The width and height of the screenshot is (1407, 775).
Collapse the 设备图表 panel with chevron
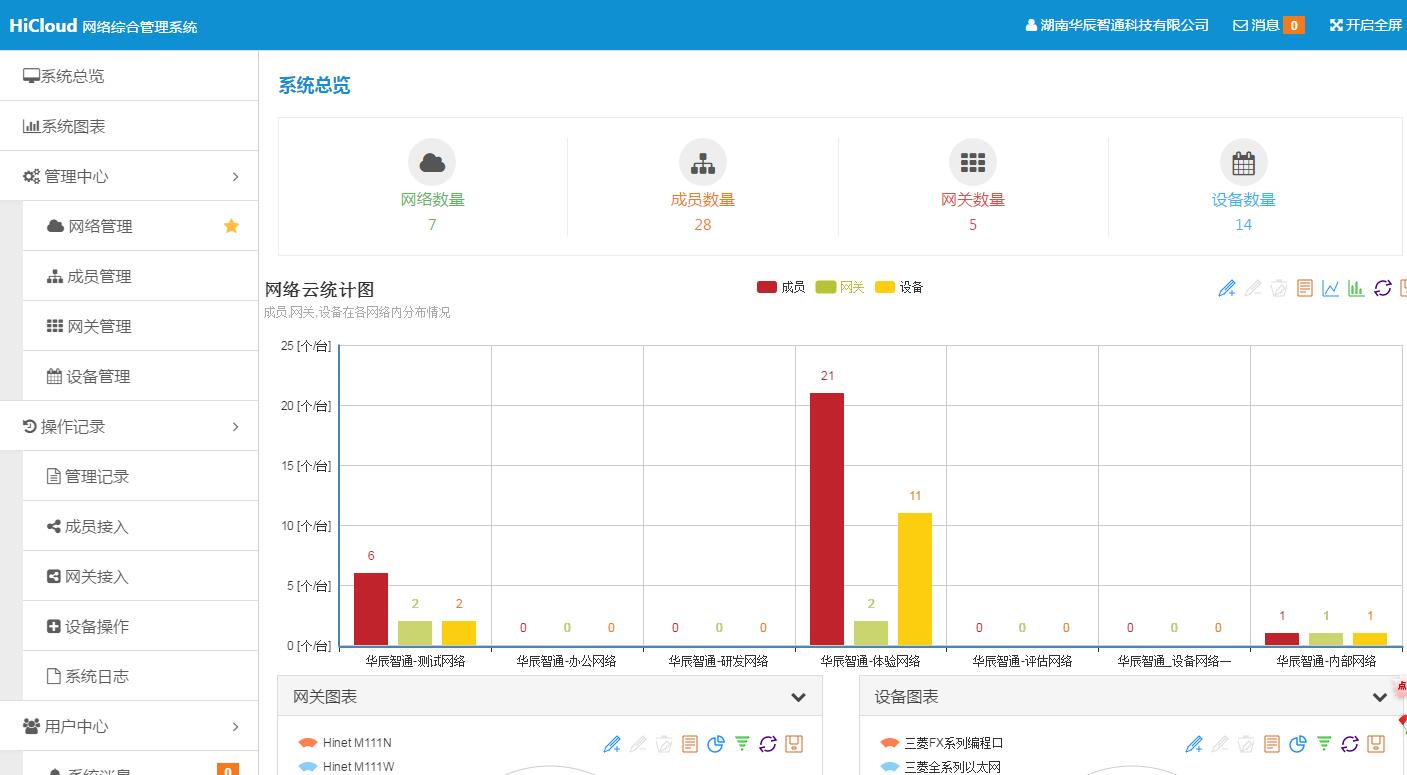point(1379,697)
